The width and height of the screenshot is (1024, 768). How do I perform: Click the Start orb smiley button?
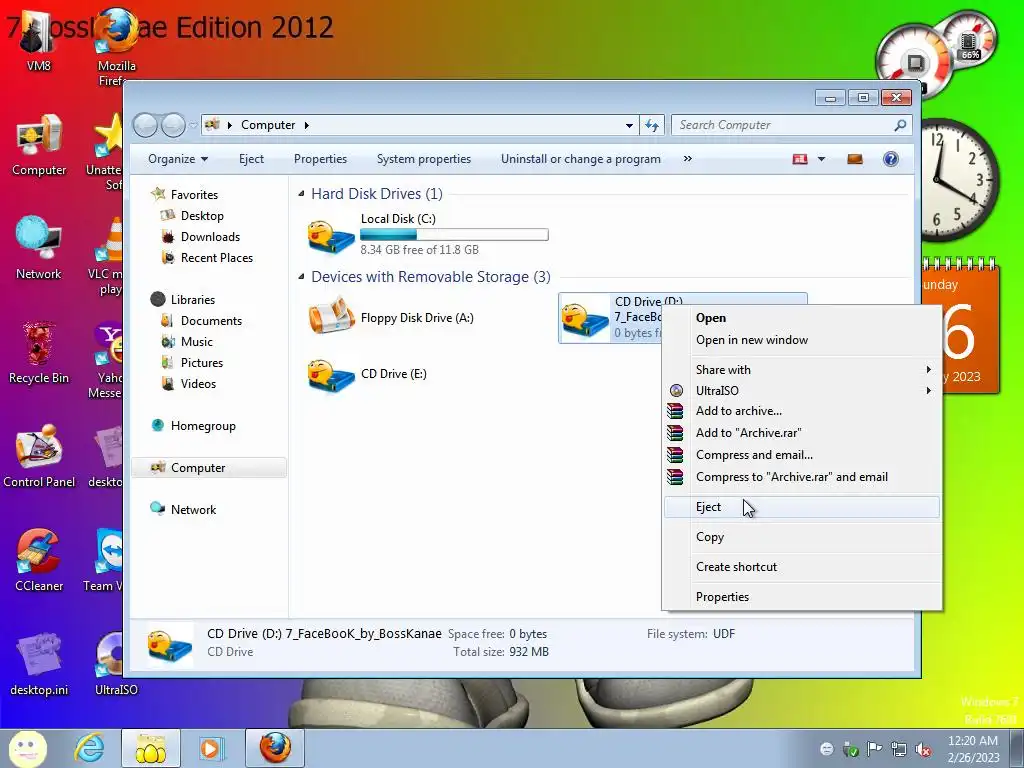27,748
